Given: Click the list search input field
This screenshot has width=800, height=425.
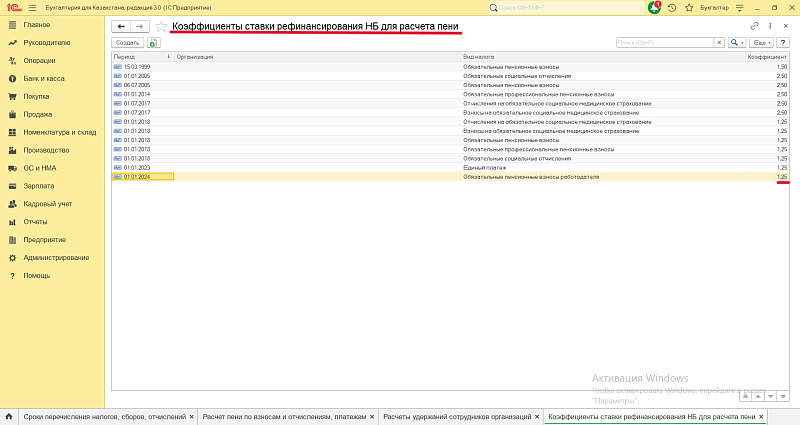Looking at the screenshot, I should click(x=665, y=43).
